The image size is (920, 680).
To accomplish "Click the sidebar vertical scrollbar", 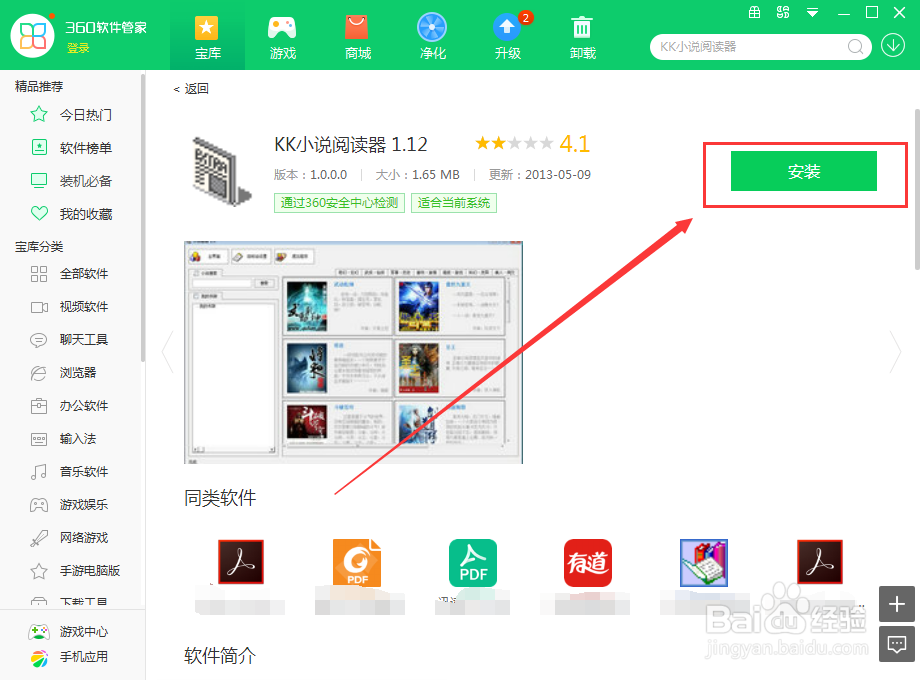I will pyautogui.click(x=143, y=217).
